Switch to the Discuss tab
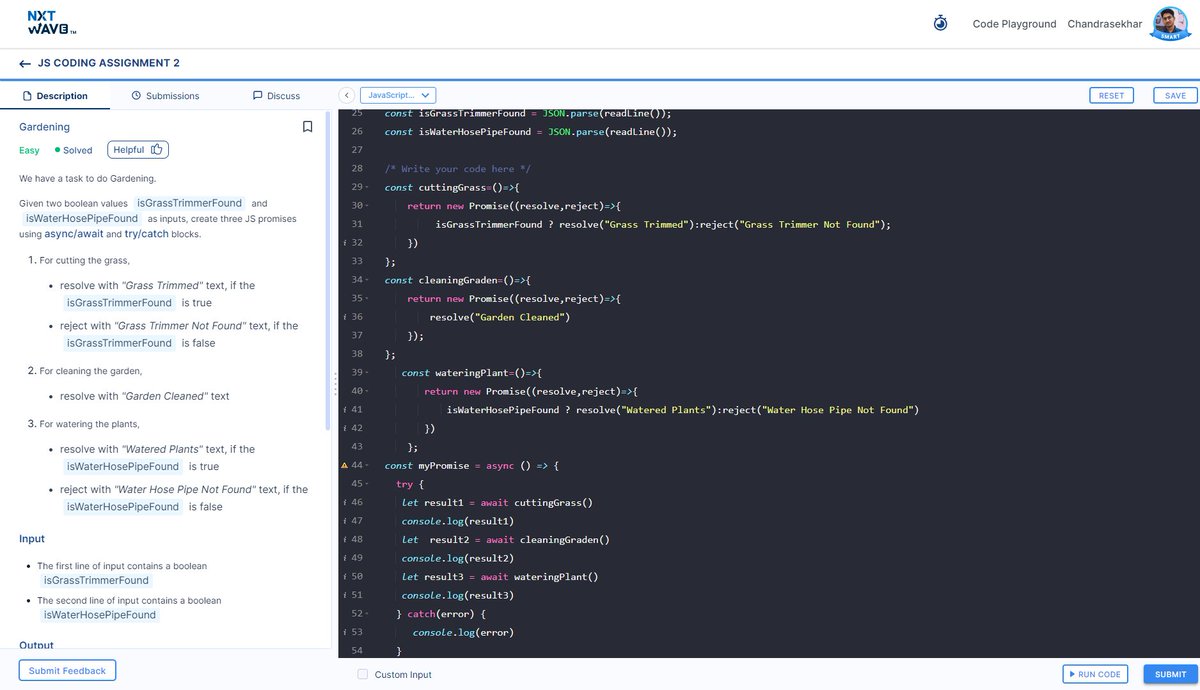Screen dimensions: 1200x690 tap(276, 96)
